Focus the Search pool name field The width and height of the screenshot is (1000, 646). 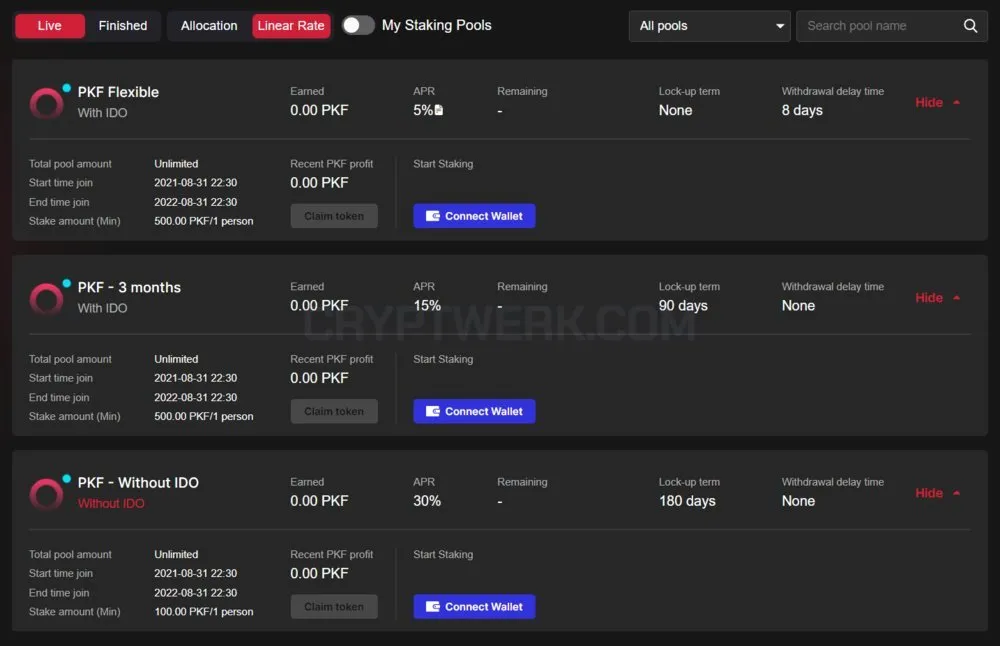click(x=880, y=26)
